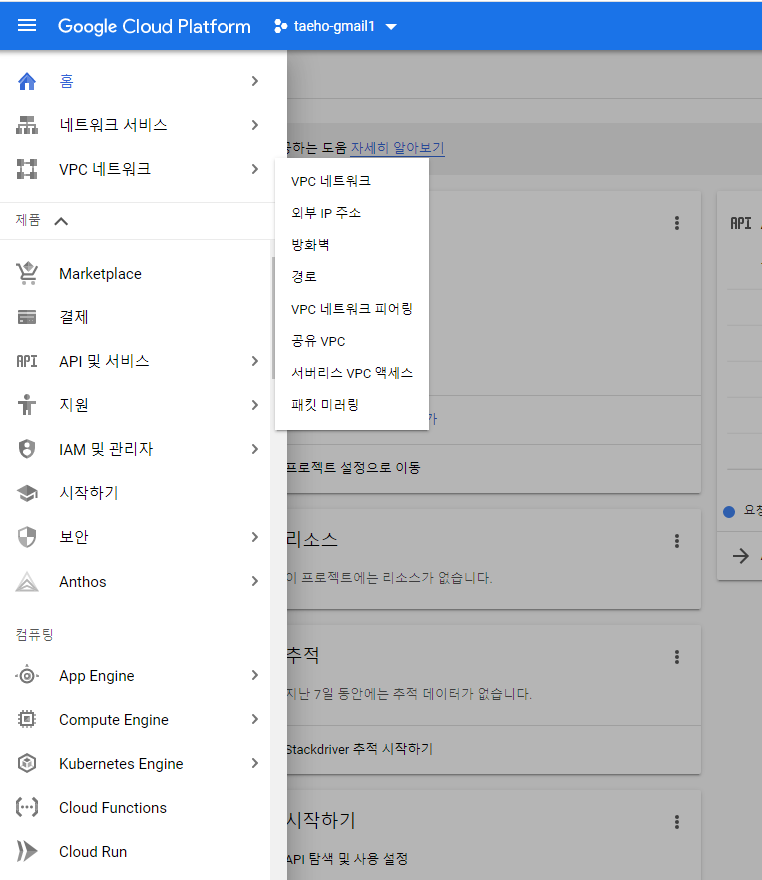The image size is (762, 880).
Task: Select 외부 IP 주소 submenu item
Action: point(352,213)
